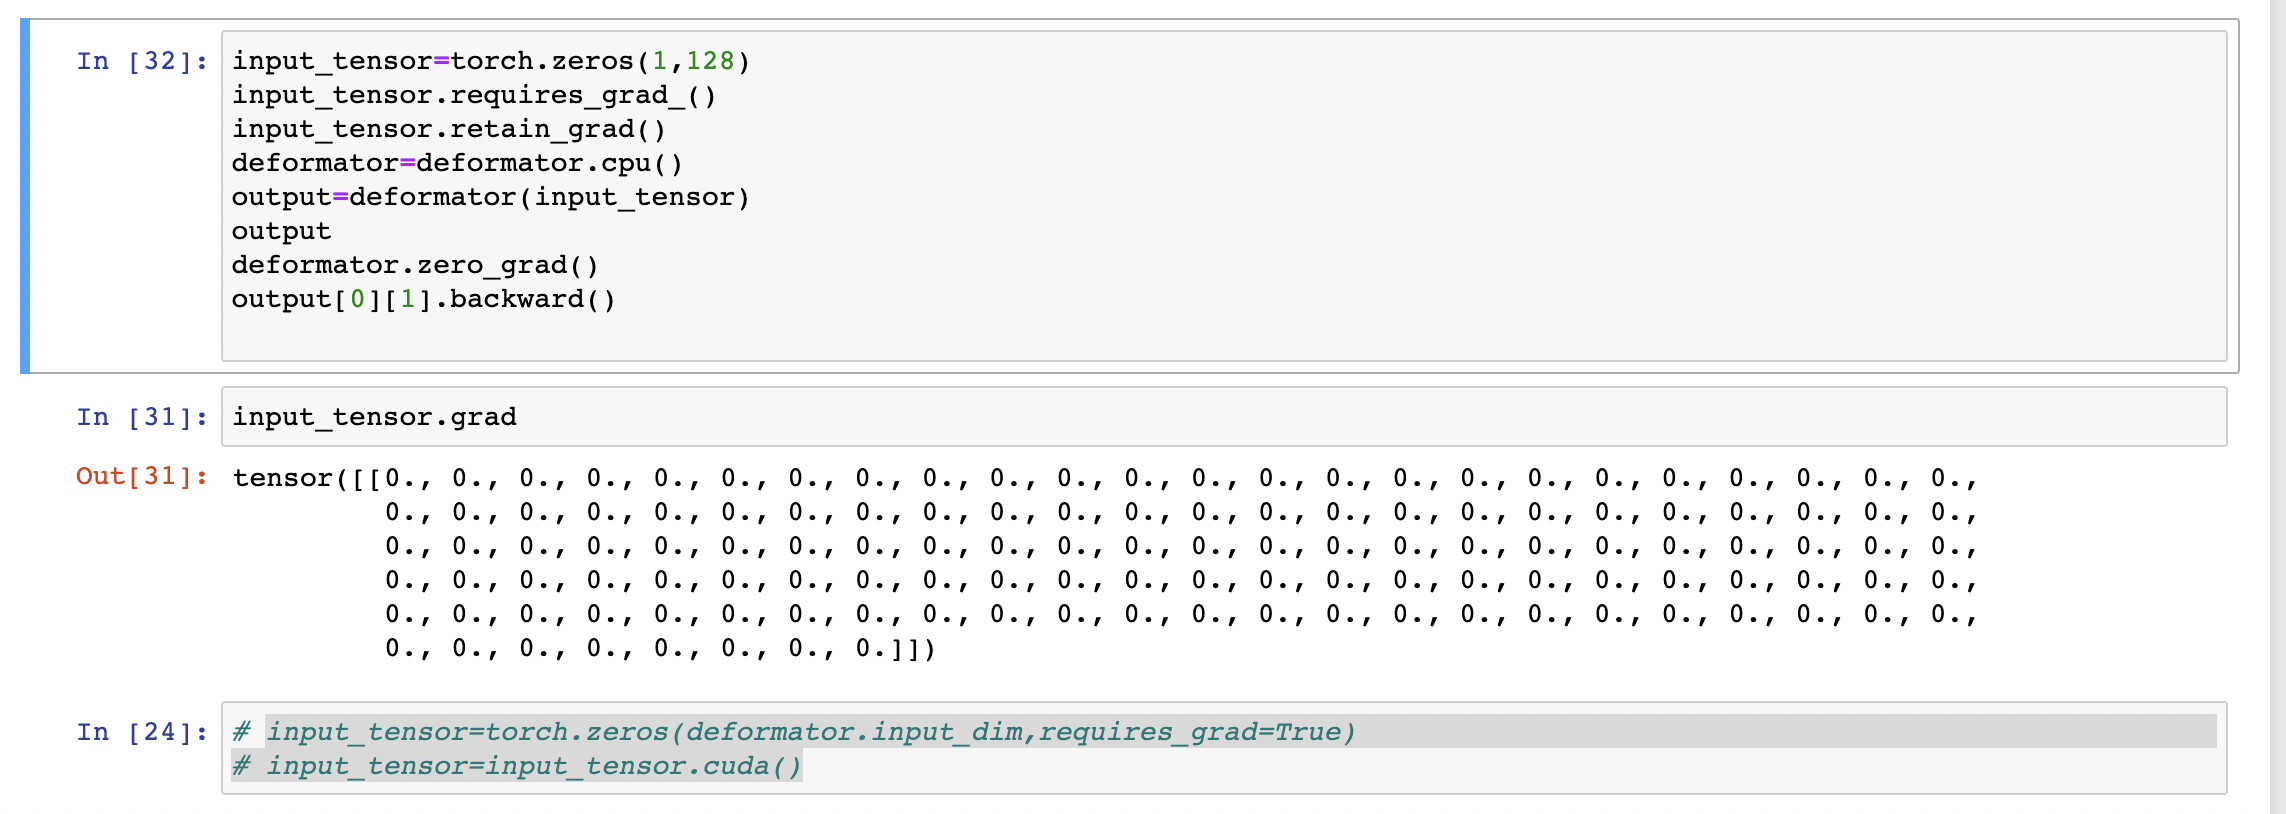Click the Out[31] output prompt
The image size is (2286, 814).
pyautogui.click(x=142, y=477)
